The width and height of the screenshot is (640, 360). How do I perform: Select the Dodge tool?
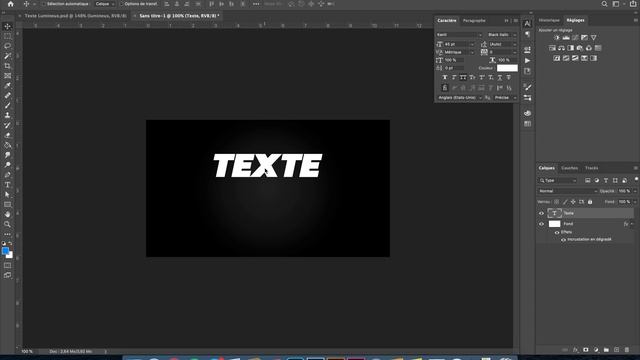click(7, 165)
